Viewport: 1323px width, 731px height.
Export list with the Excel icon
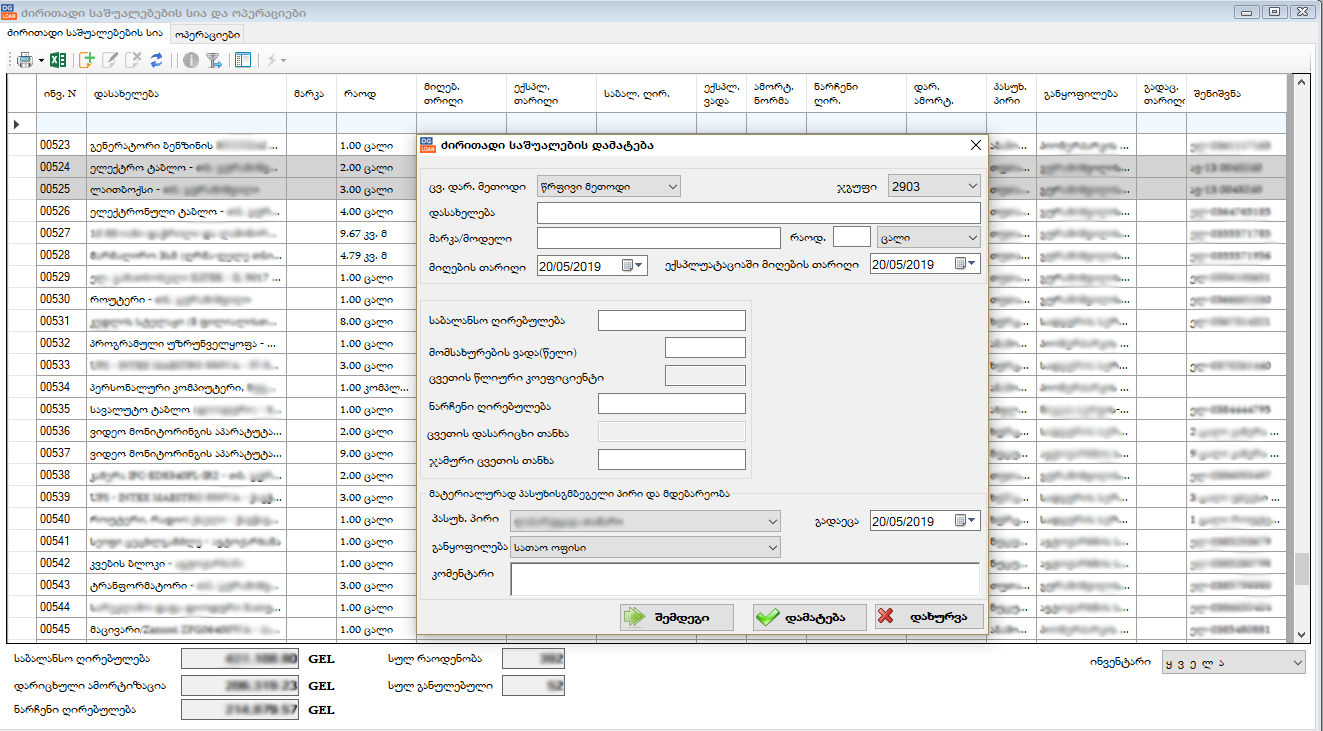[x=58, y=60]
